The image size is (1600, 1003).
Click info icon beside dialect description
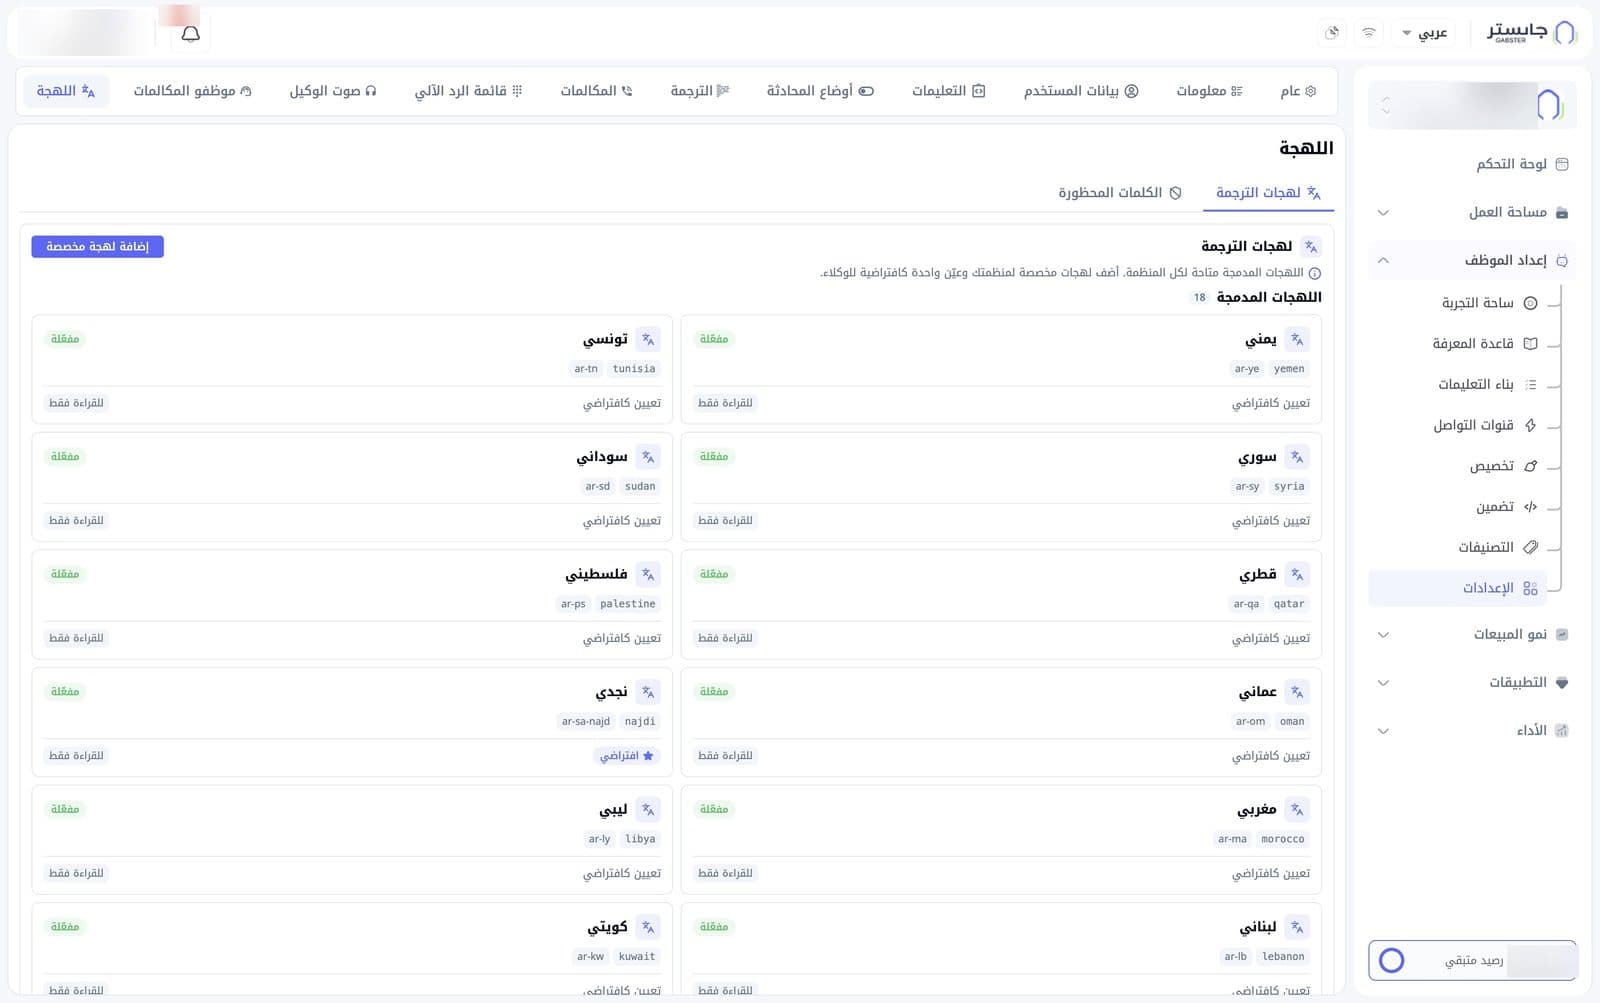coord(1315,273)
